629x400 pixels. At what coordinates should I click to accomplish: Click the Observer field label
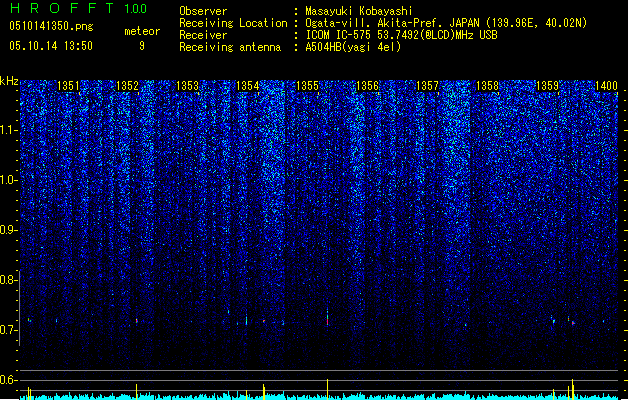click(203, 11)
